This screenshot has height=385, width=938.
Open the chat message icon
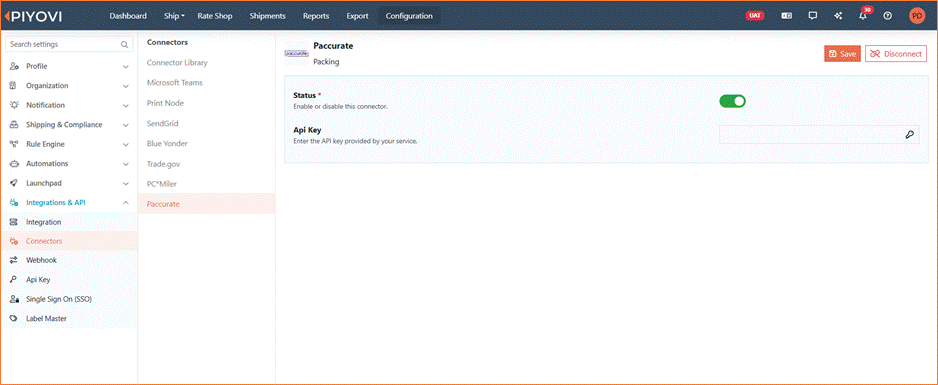(x=812, y=16)
